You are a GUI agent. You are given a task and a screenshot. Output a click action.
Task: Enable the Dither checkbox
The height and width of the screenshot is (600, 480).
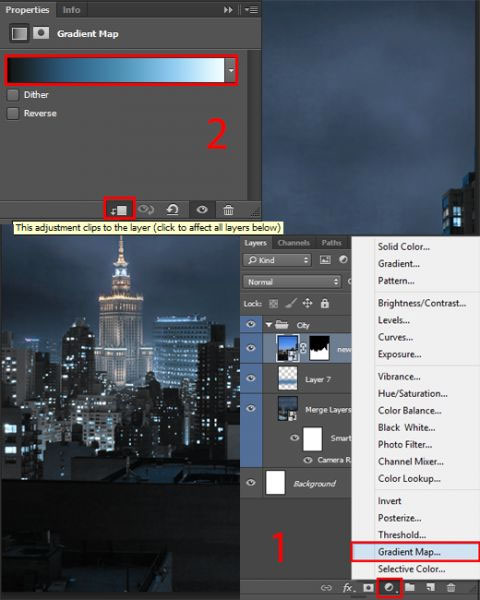[13, 95]
